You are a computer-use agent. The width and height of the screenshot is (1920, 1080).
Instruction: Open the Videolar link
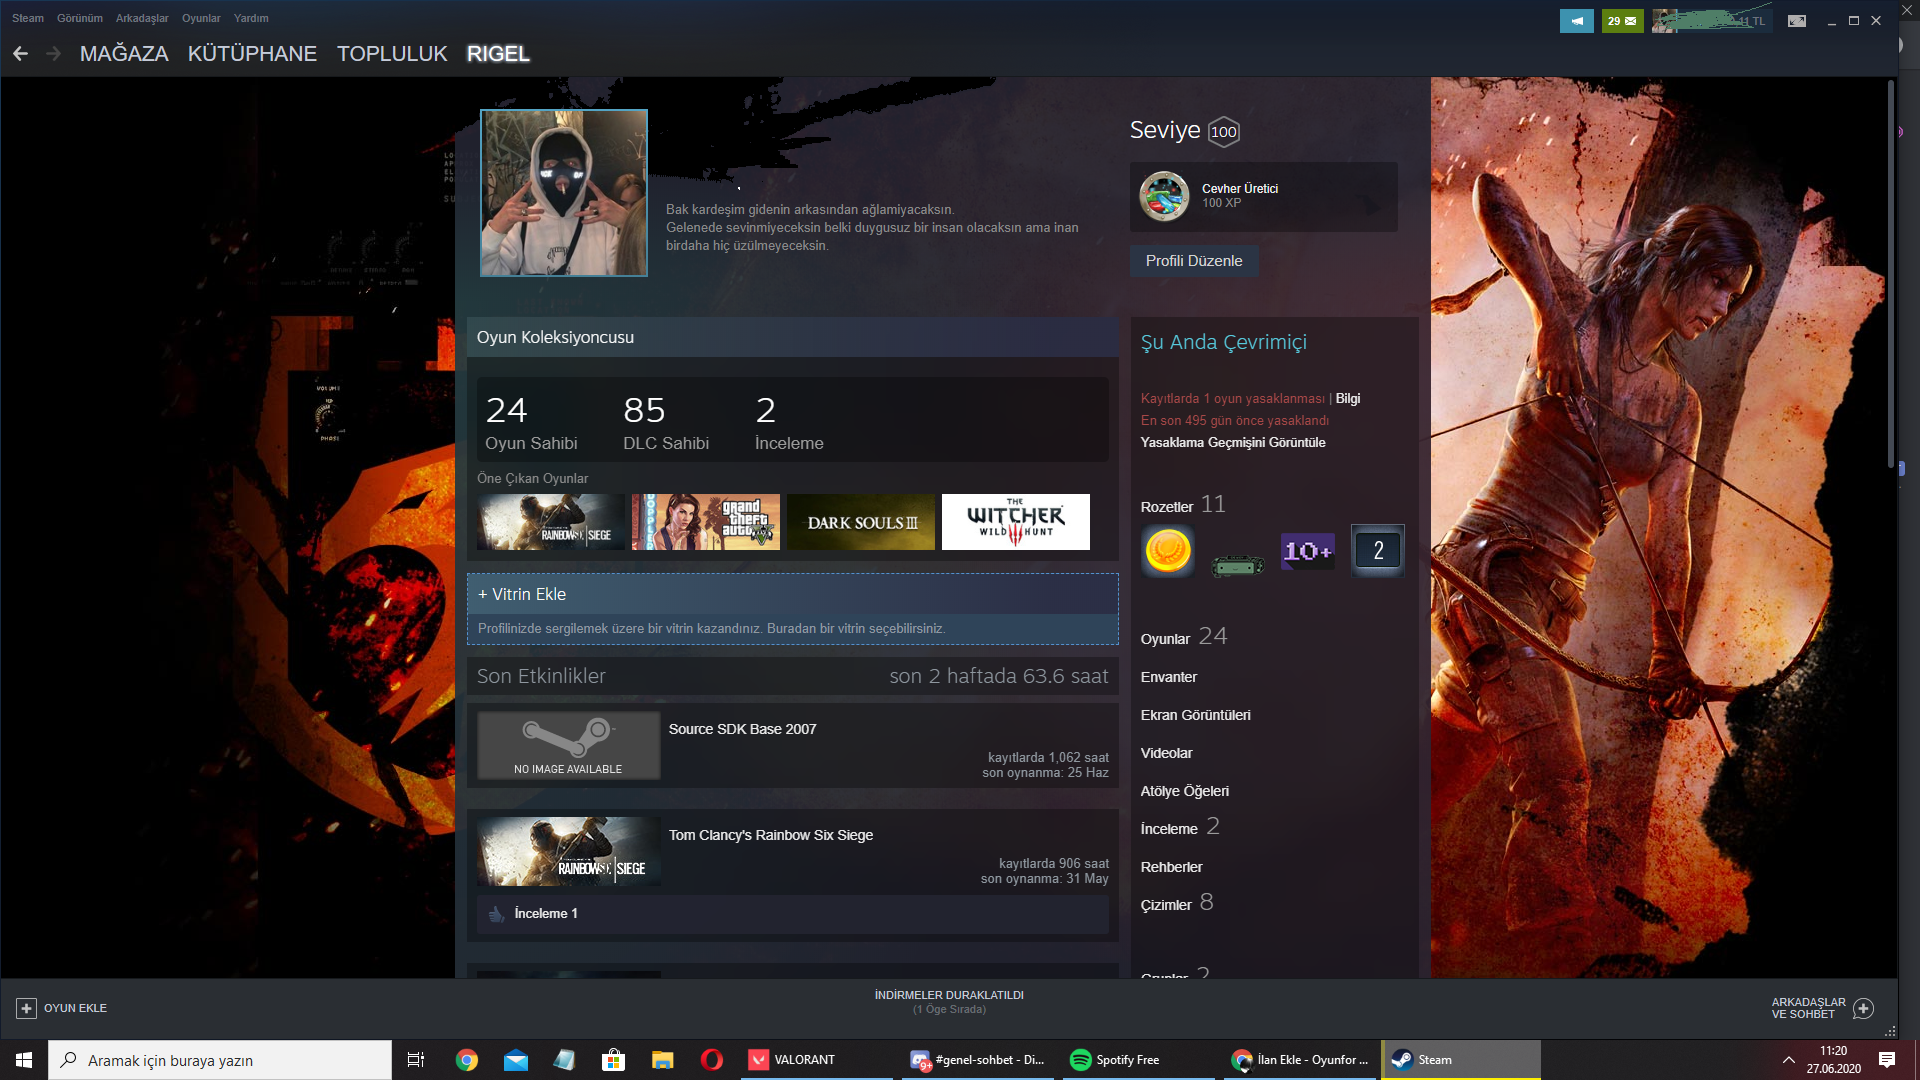tap(1167, 753)
